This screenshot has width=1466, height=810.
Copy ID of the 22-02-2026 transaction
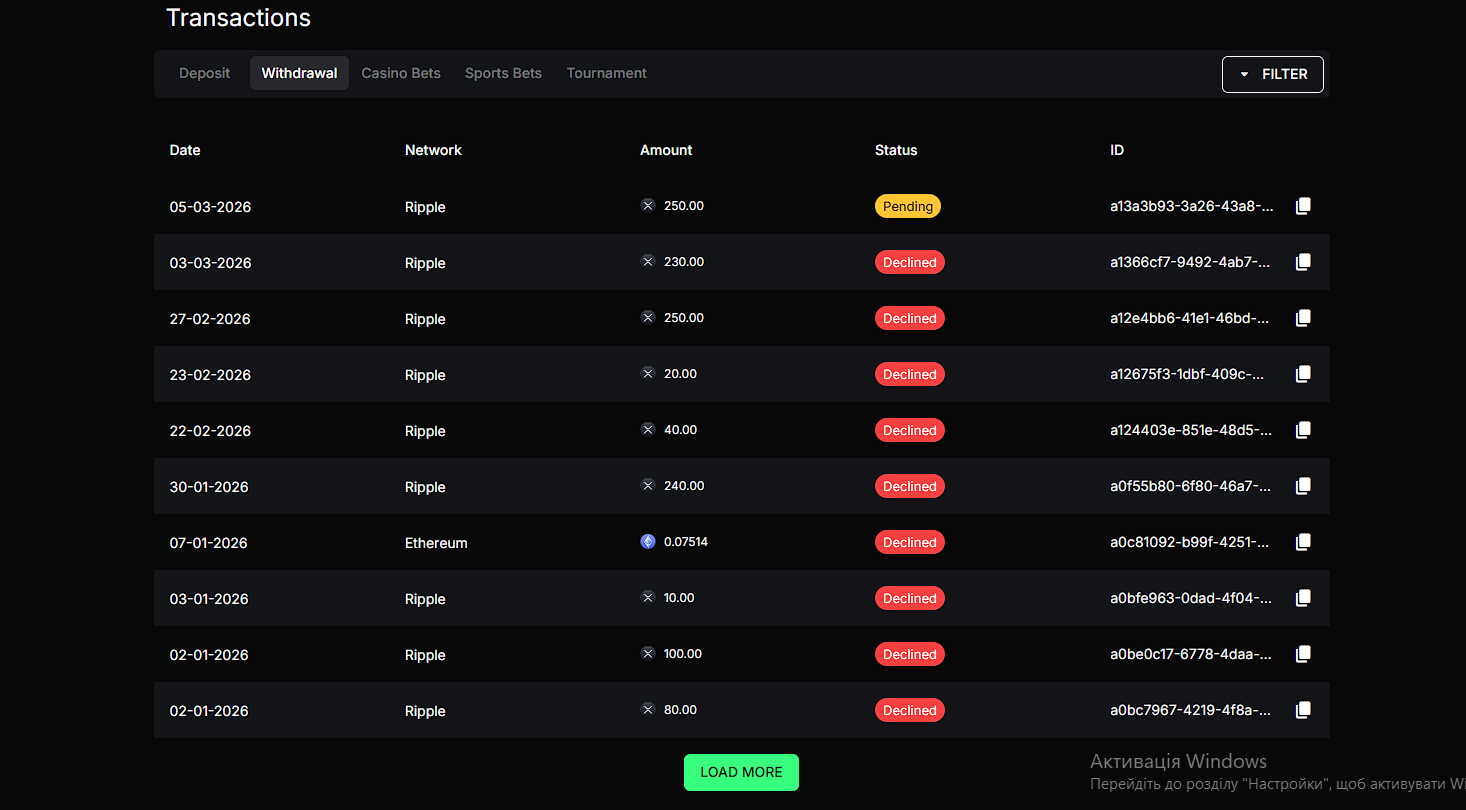coord(1302,430)
